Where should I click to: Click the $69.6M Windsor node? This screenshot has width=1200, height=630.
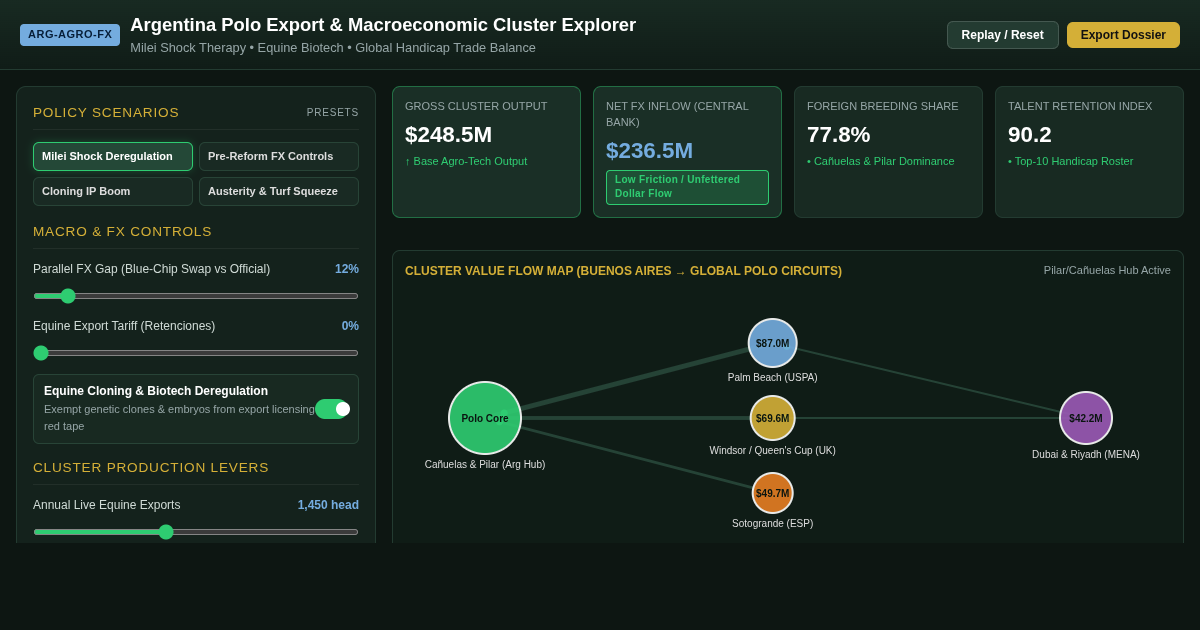(773, 418)
